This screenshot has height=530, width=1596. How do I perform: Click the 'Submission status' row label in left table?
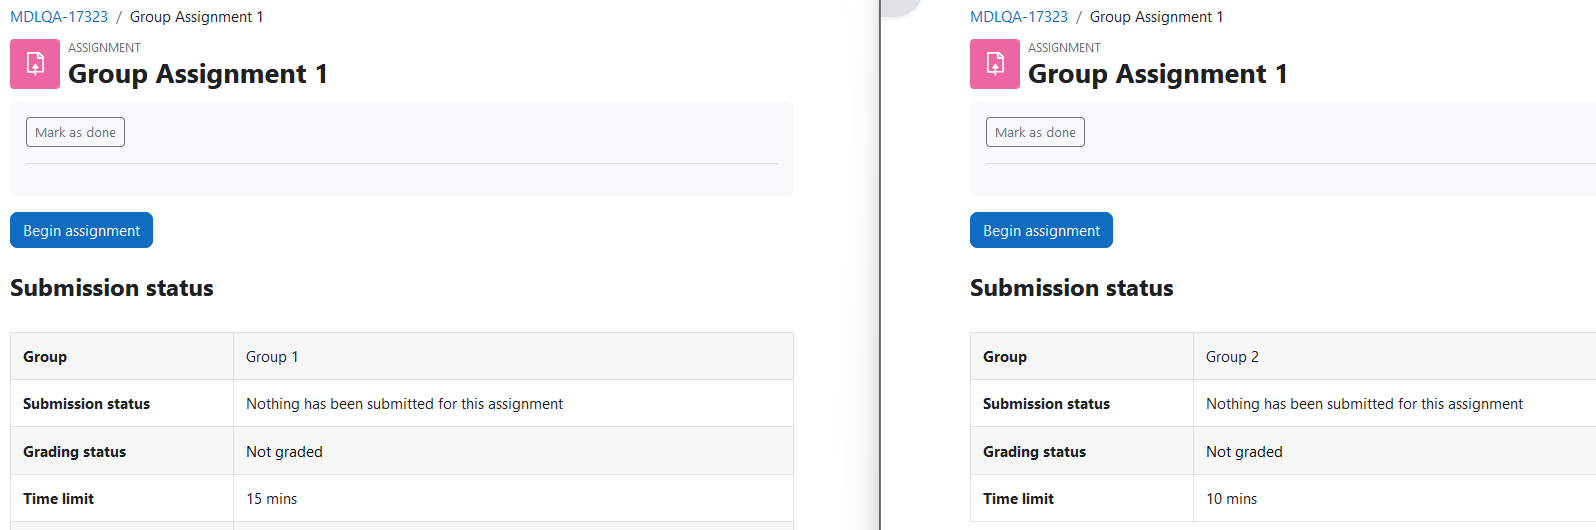[x=87, y=404]
